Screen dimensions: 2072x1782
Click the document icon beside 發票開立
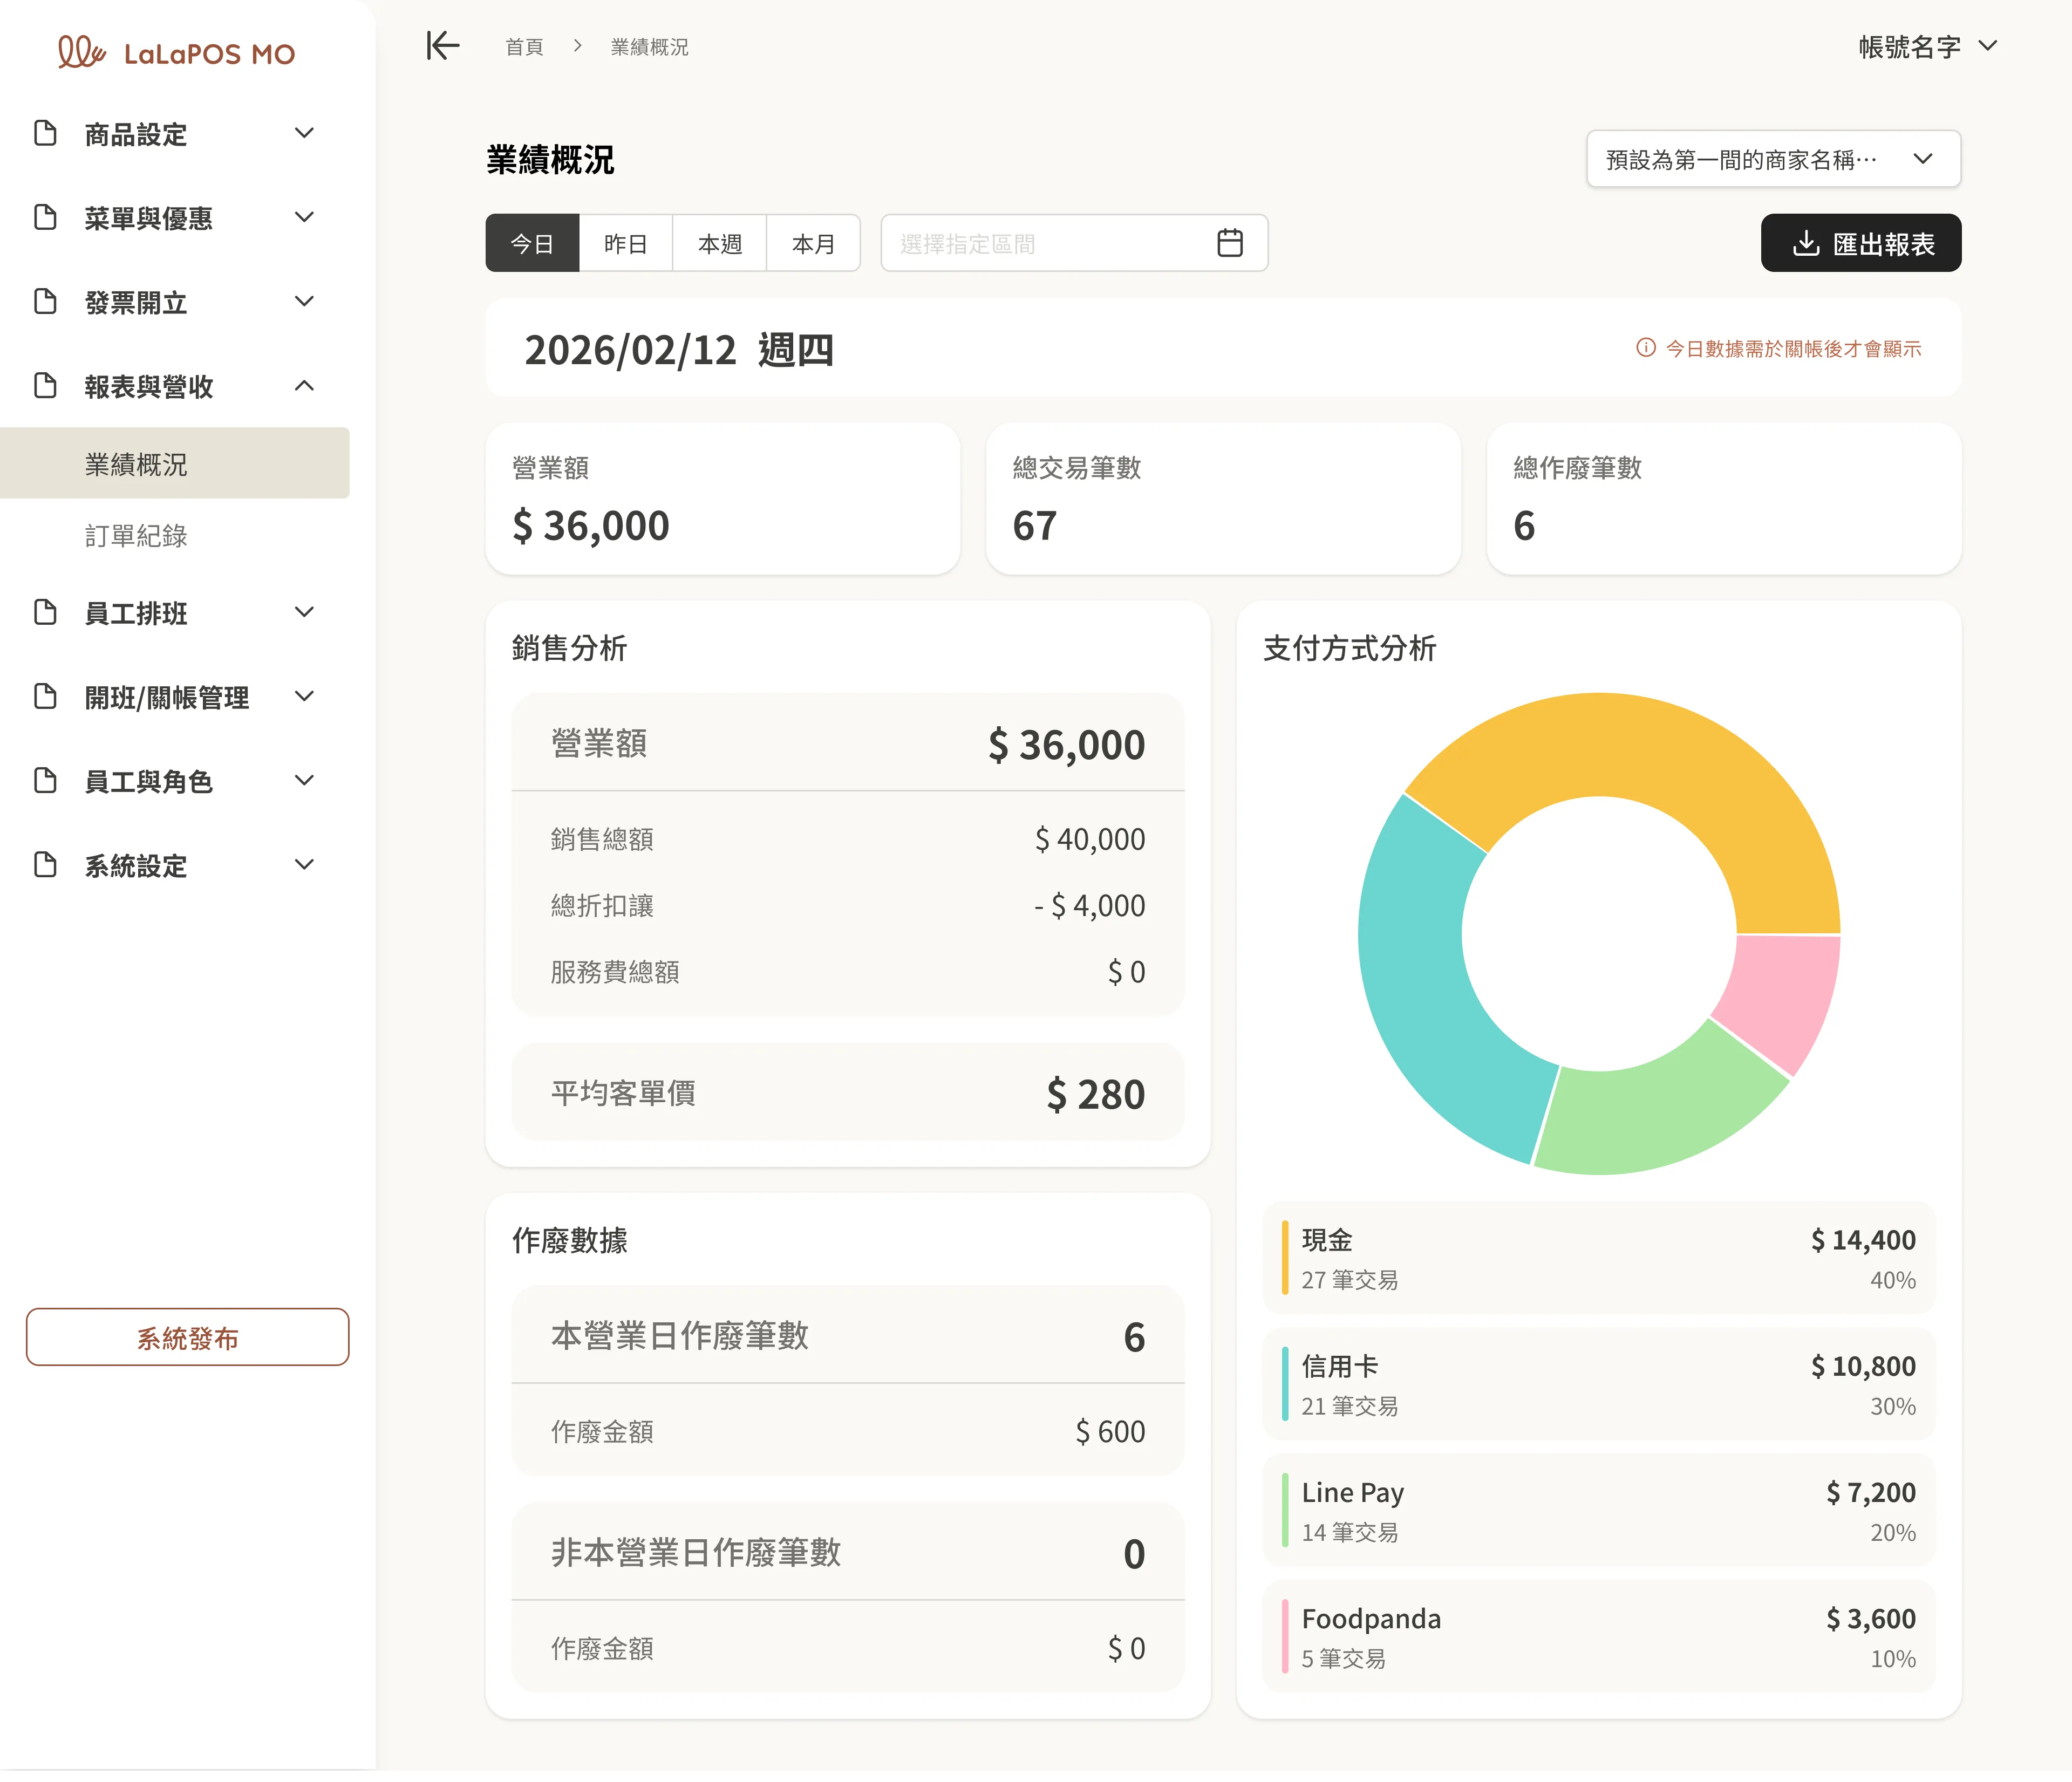pyautogui.click(x=46, y=301)
